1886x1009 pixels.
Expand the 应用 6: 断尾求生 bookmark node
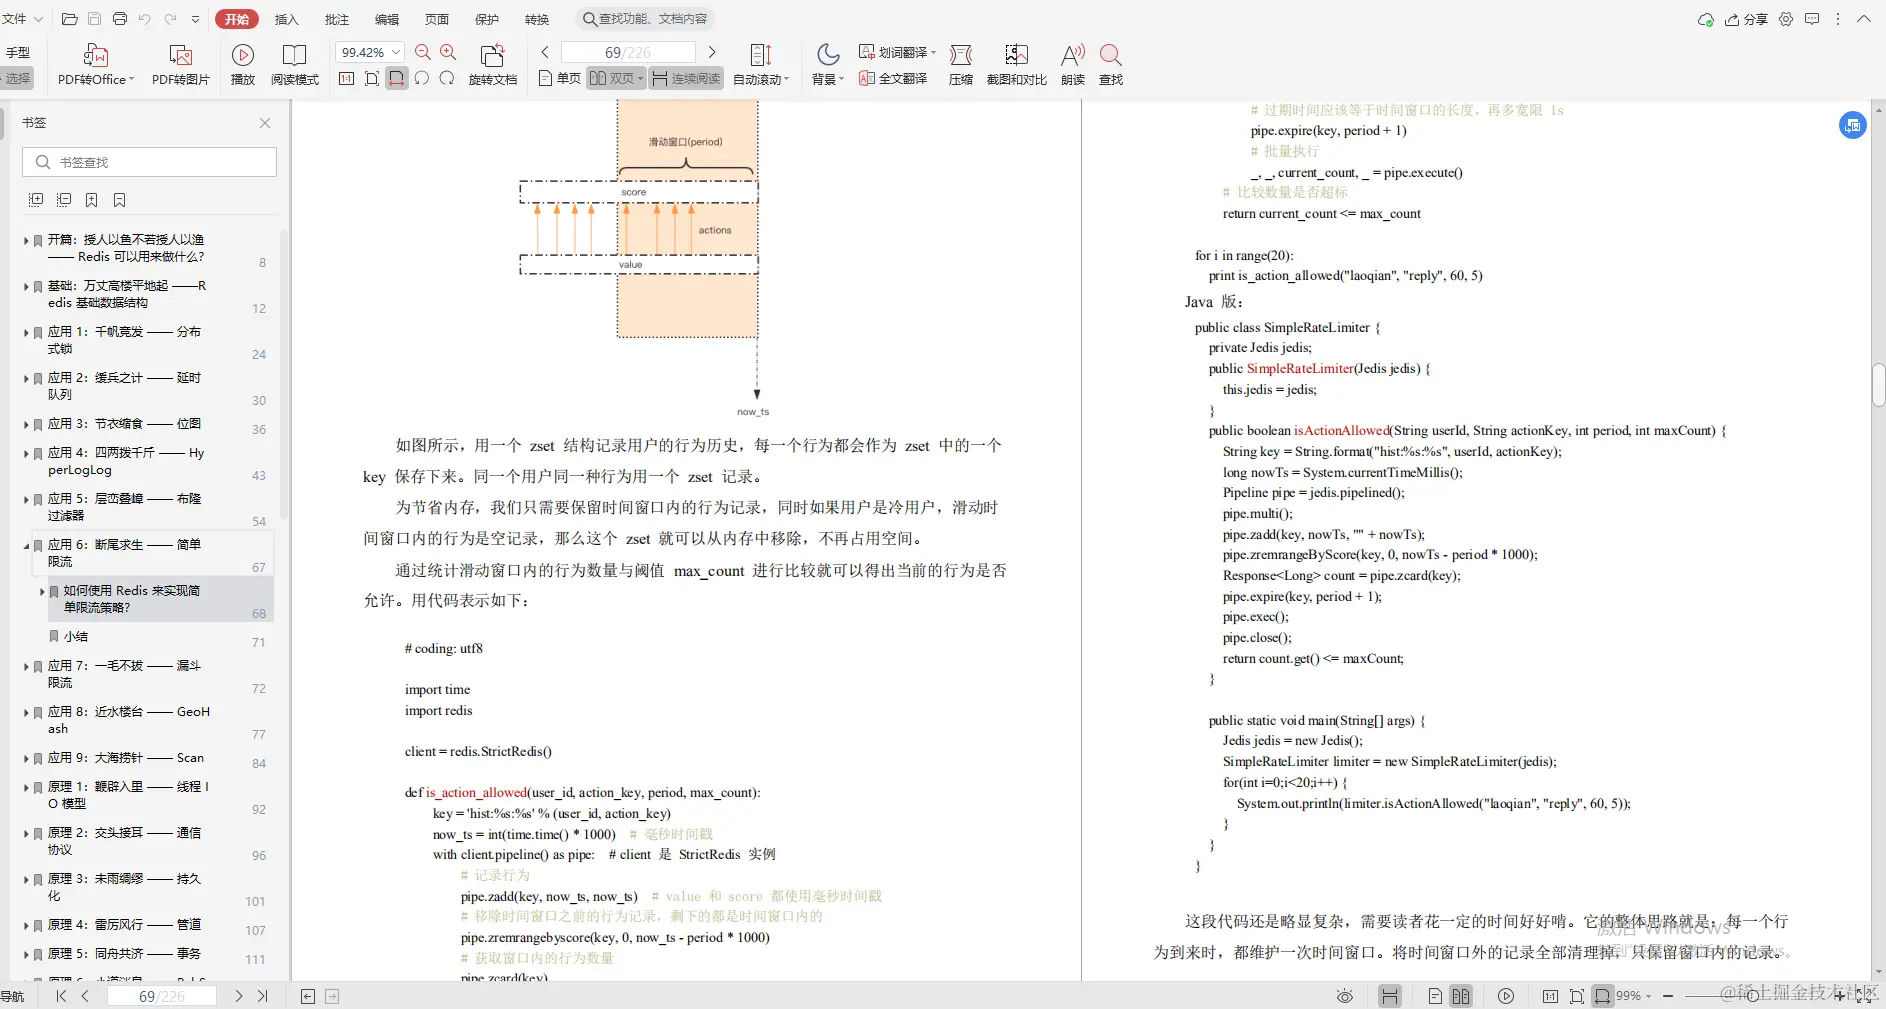tap(25, 546)
